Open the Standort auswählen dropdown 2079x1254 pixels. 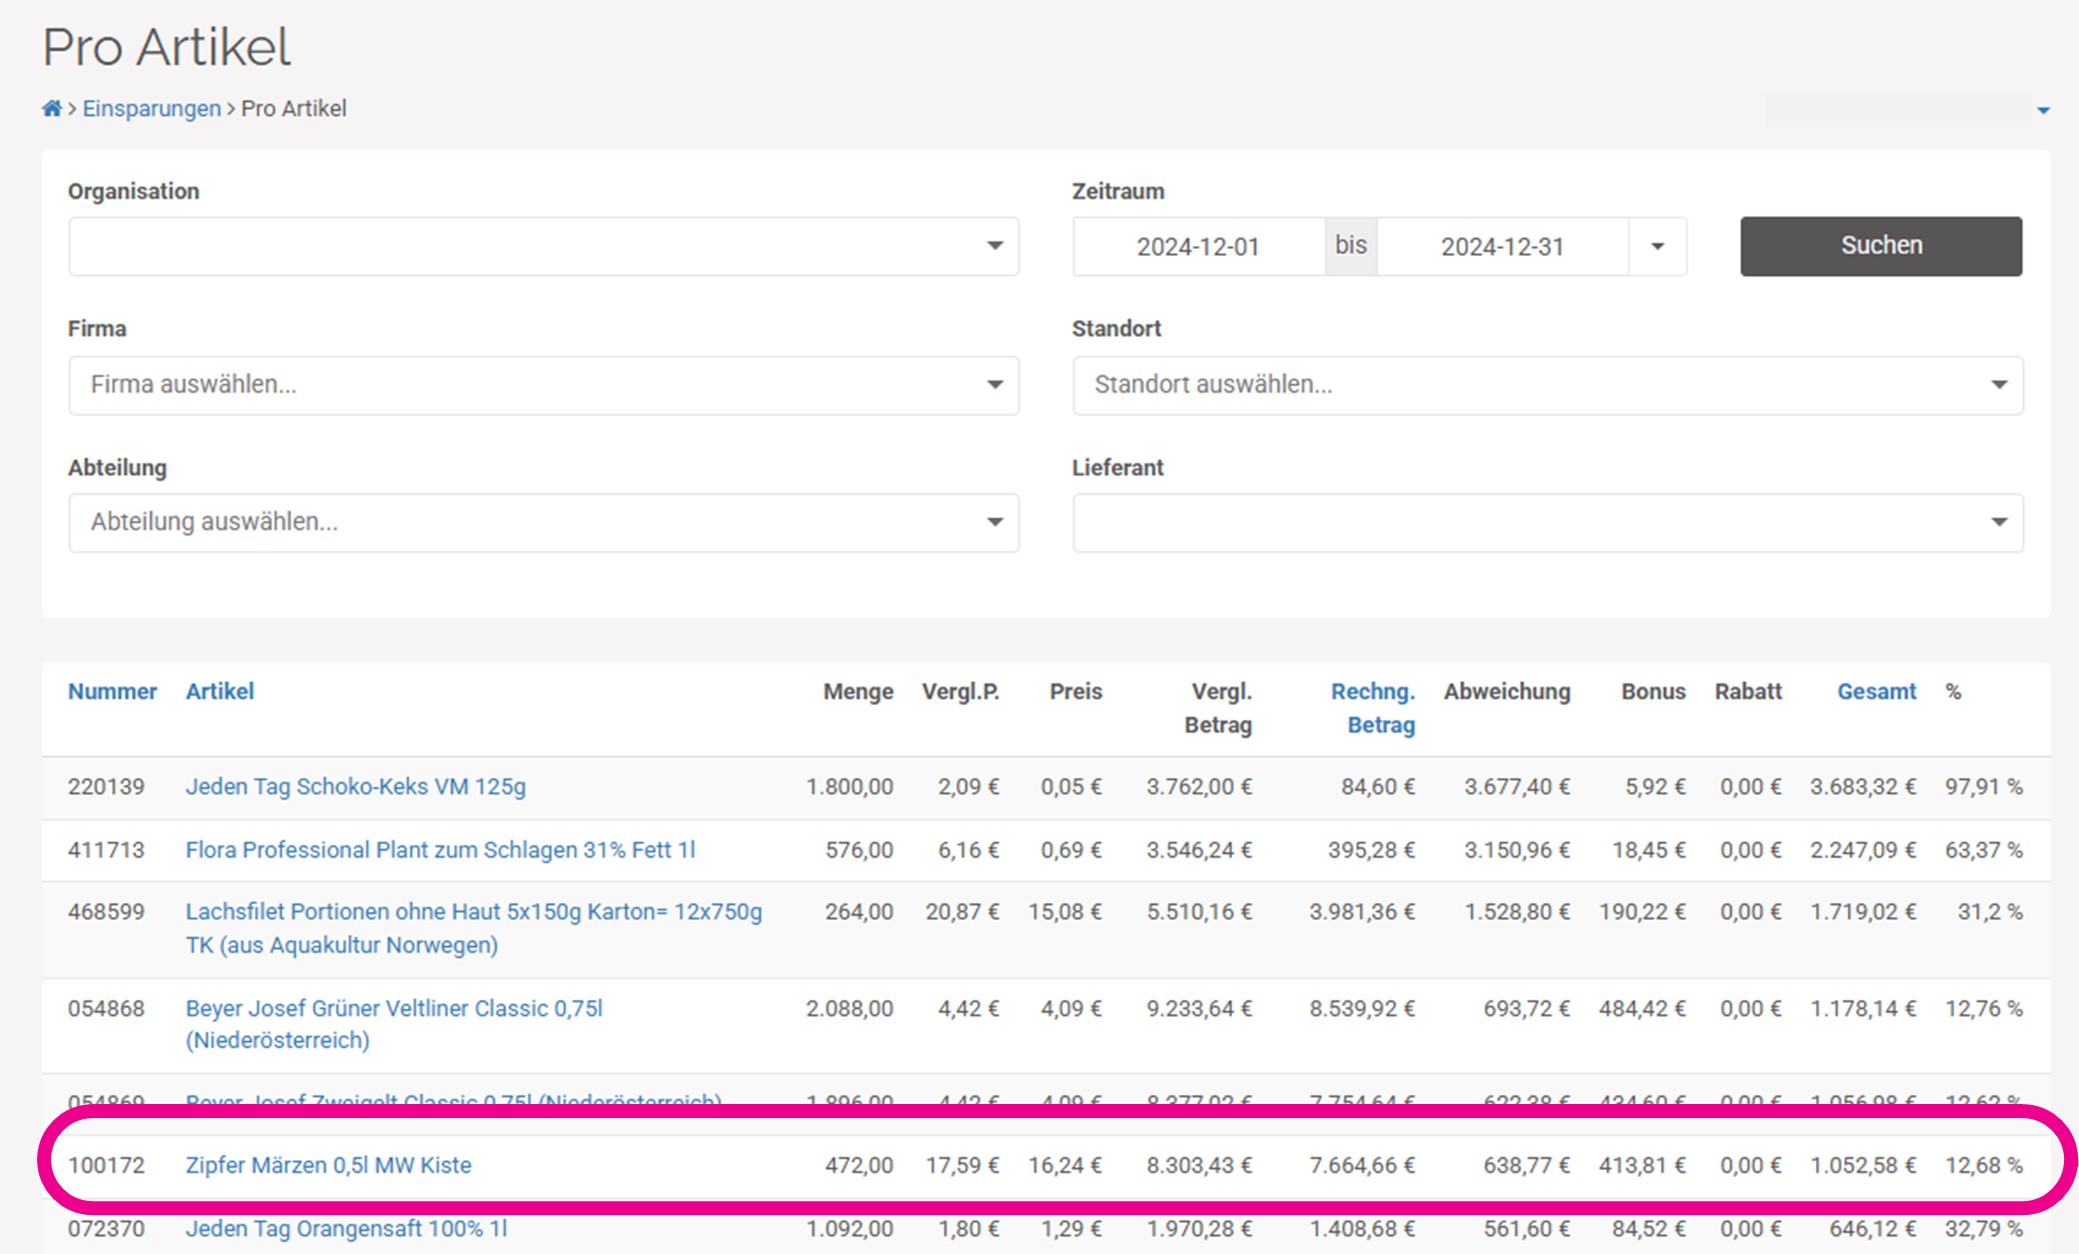[x=1548, y=385]
